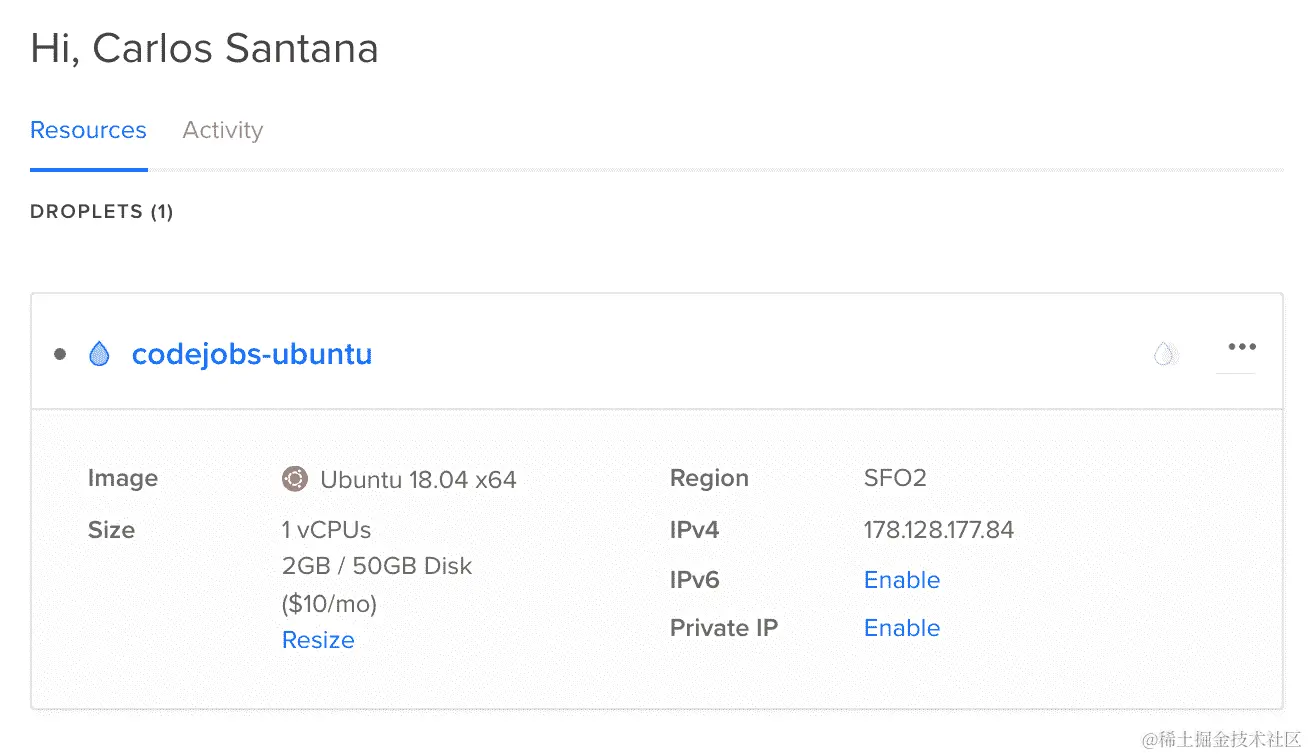The image size is (1308, 756).
Task: Click the IPv4 label
Action: [x=694, y=530]
